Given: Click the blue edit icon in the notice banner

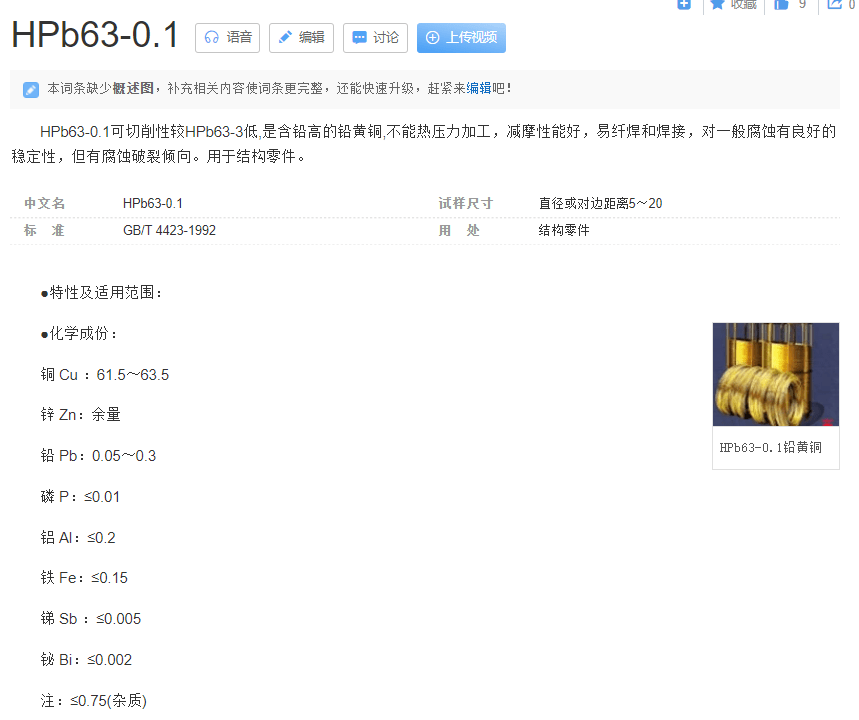Looking at the screenshot, I should tap(30, 89).
